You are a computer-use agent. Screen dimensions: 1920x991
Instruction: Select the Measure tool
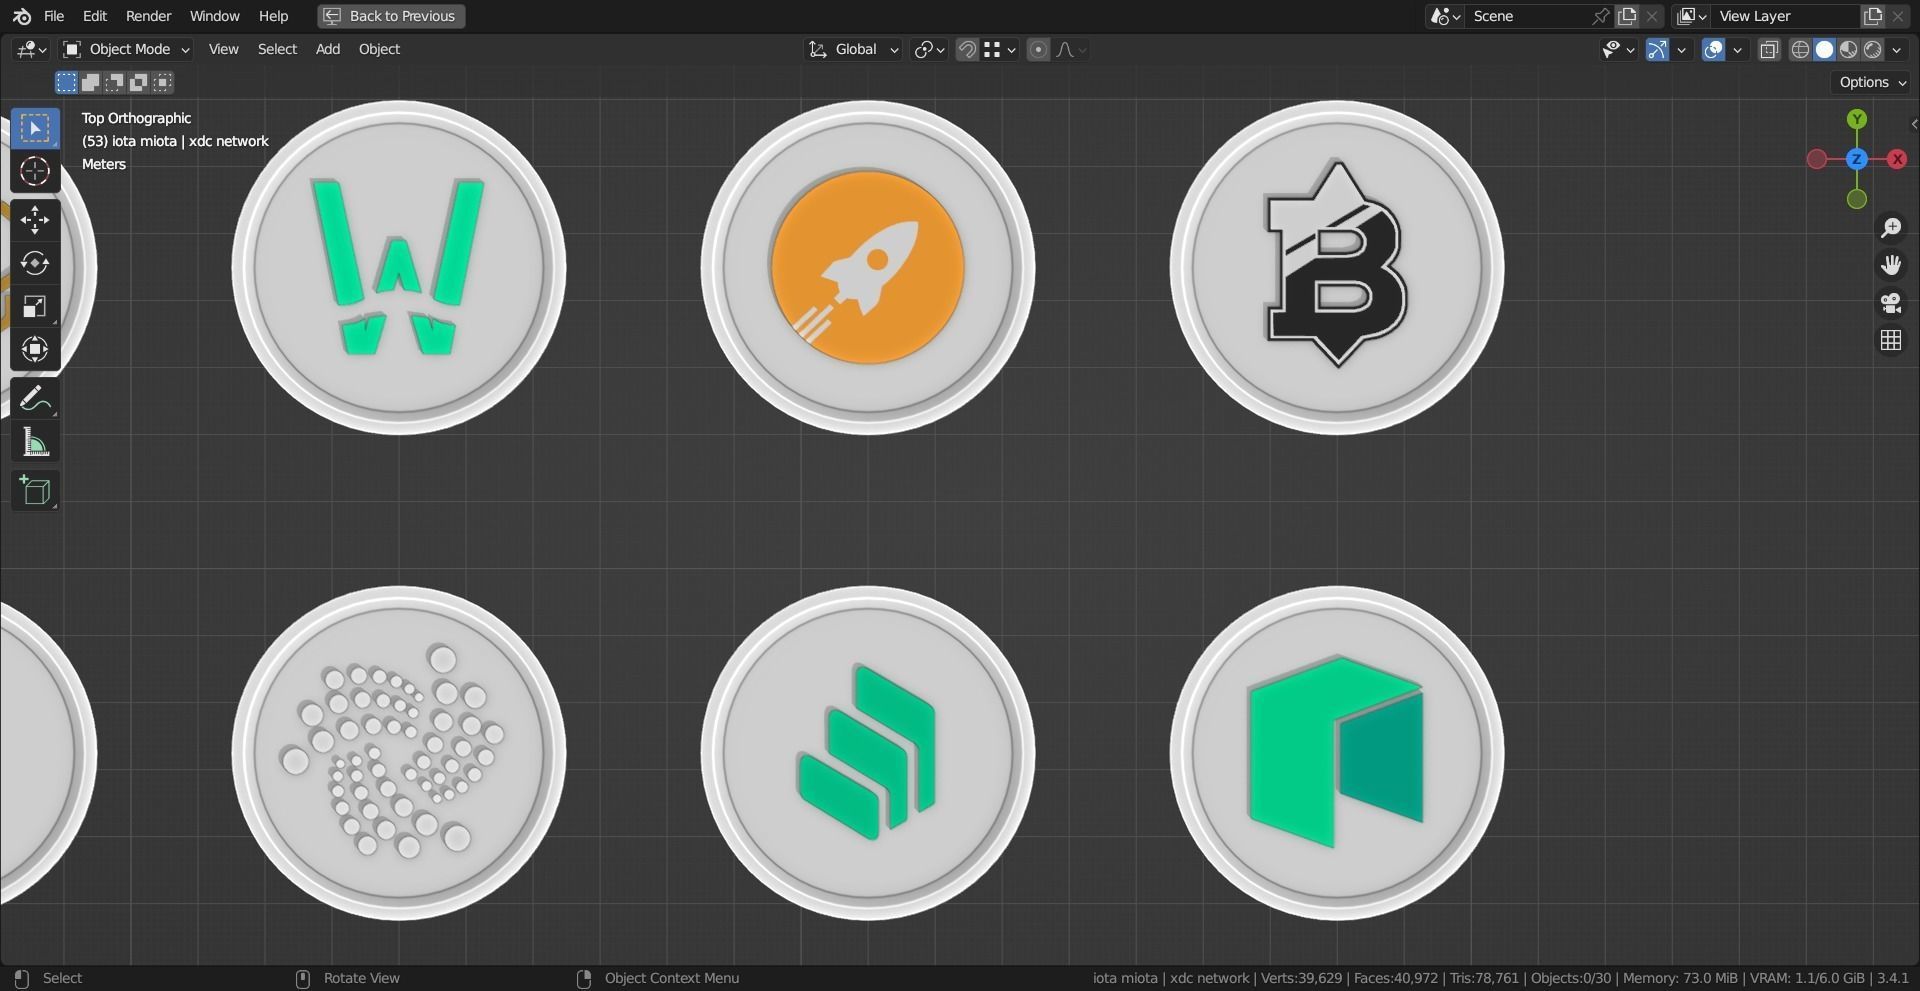(x=35, y=442)
